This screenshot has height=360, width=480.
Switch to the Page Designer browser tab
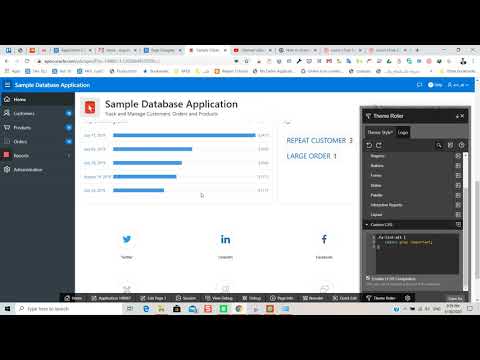coord(163,50)
